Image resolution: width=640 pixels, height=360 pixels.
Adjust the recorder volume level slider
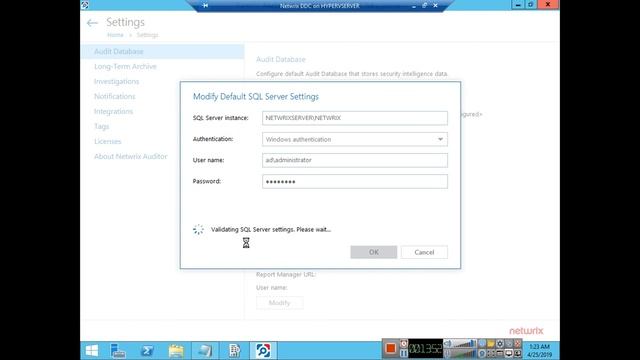coord(465,344)
